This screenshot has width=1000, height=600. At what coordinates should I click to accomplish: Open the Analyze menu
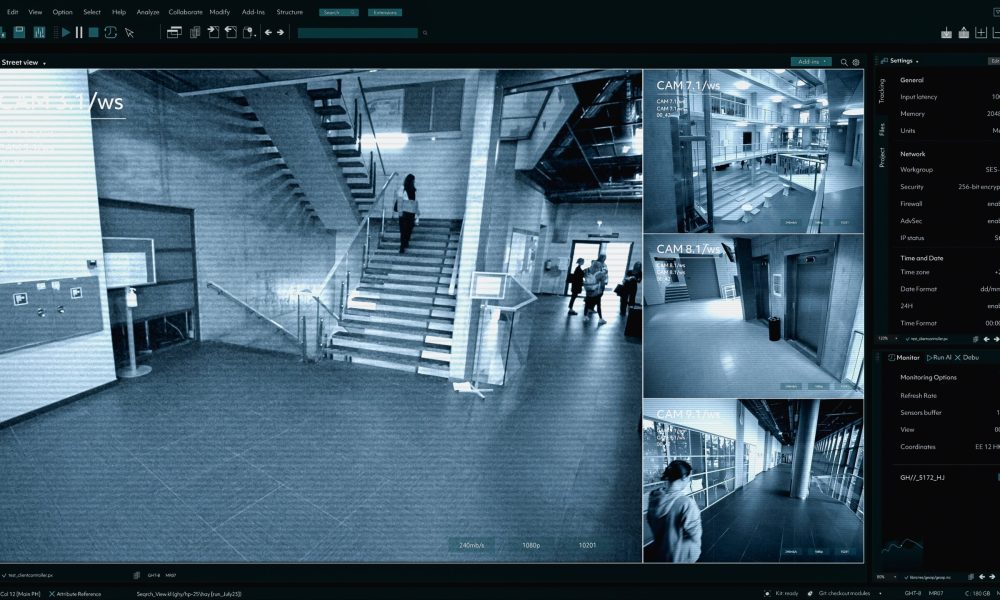(x=147, y=12)
